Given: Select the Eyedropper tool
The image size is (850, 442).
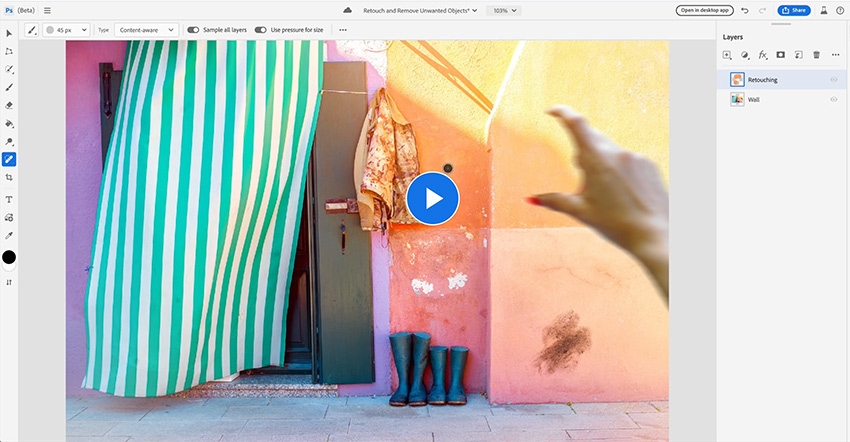Looking at the screenshot, I should click(x=9, y=235).
